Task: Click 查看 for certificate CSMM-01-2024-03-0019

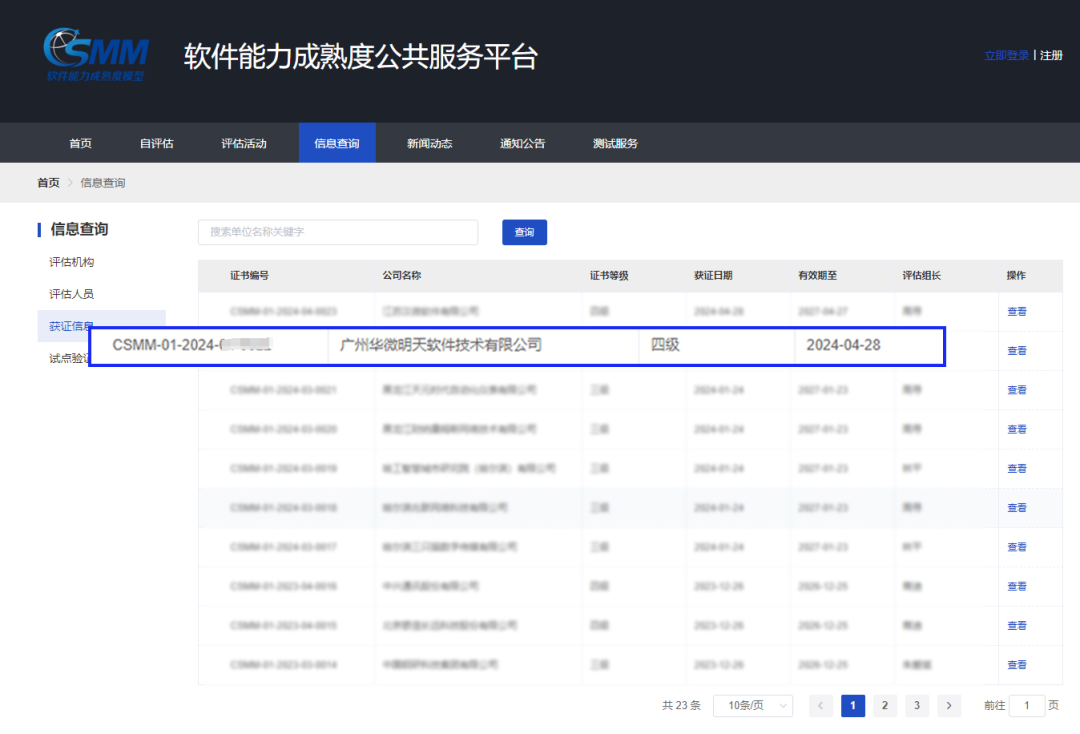Action: click(1017, 468)
